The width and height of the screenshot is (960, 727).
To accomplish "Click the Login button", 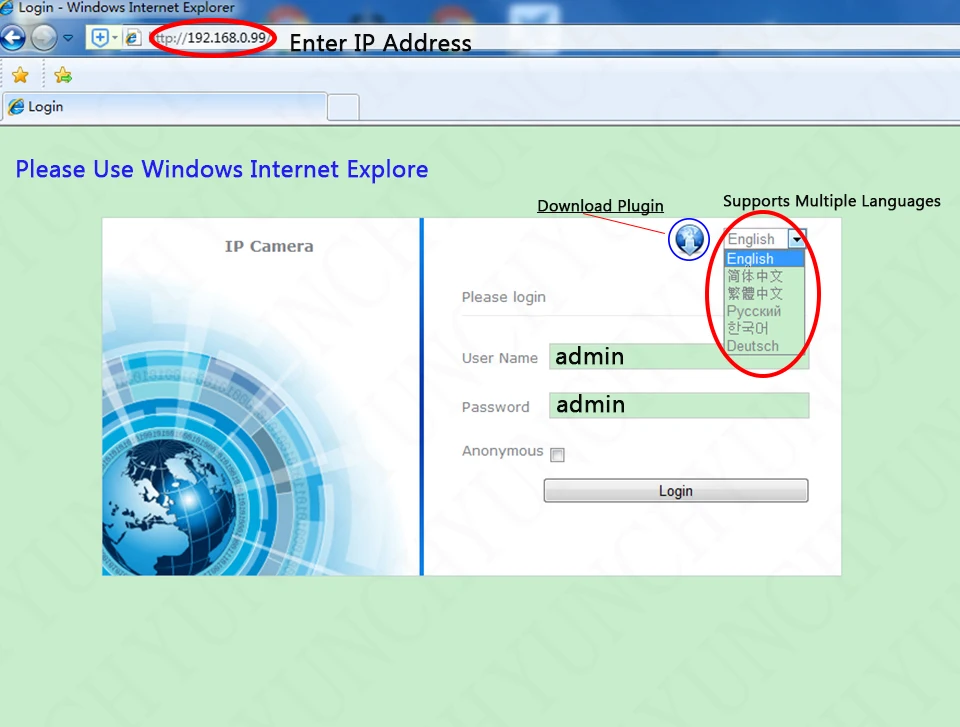I will point(676,491).
